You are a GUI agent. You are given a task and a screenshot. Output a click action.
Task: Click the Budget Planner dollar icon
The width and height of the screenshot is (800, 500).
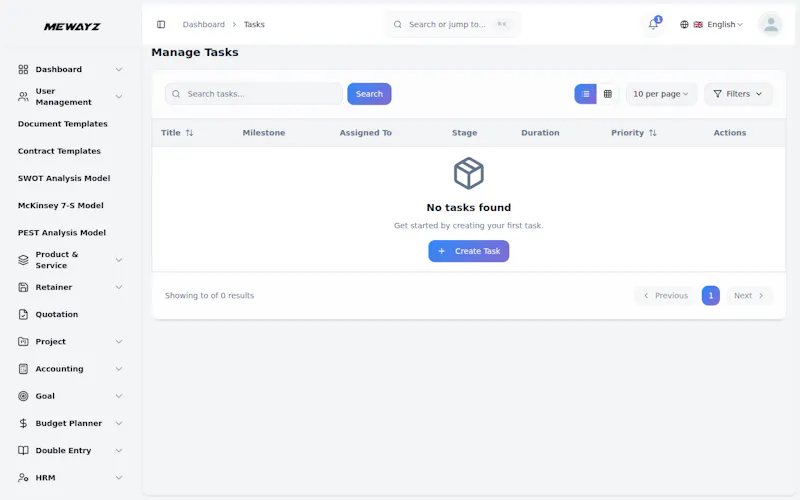pos(23,423)
